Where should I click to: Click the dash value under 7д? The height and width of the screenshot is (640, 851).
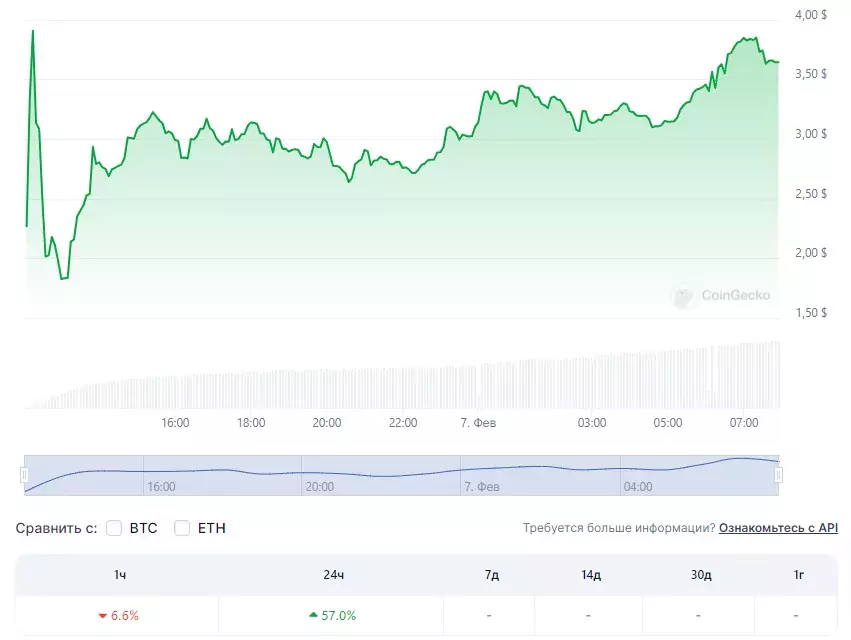pyautogui.click(x=489, y=616)
